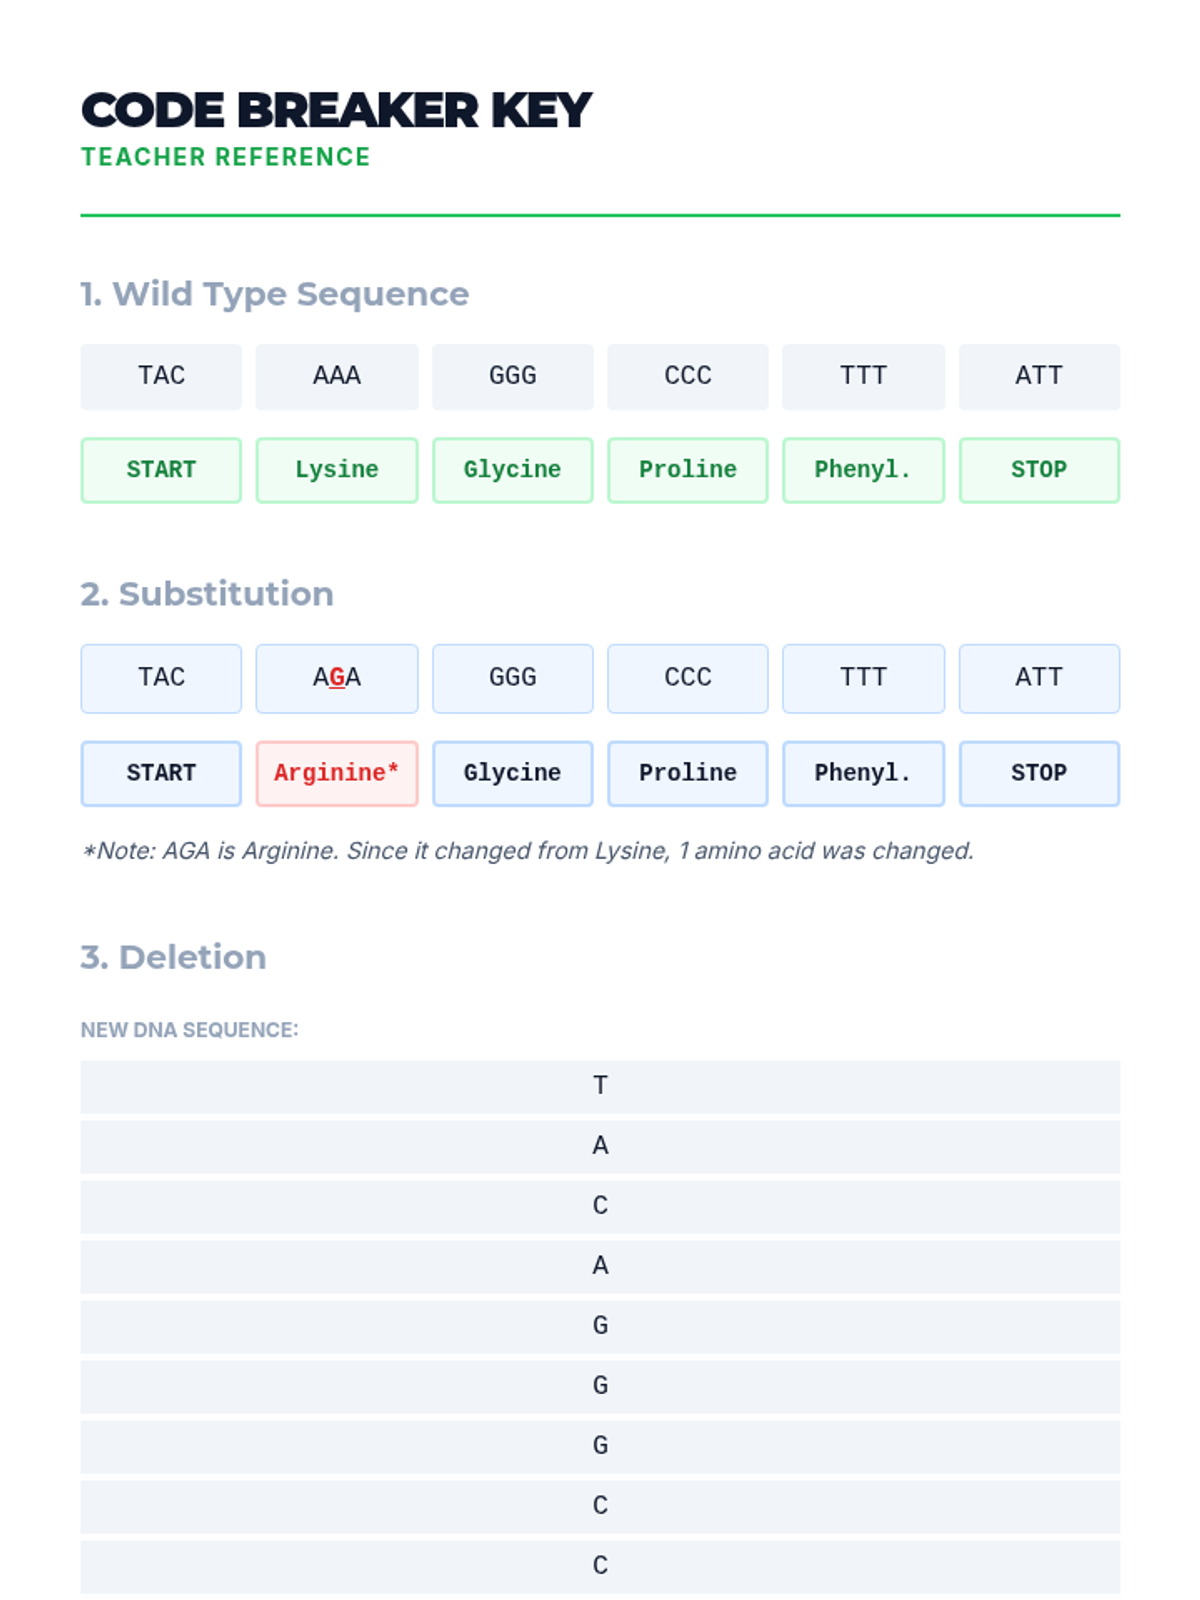Click the blue START box in Substitution
Screen dimensions: 1200x1600
coord(161,773)
